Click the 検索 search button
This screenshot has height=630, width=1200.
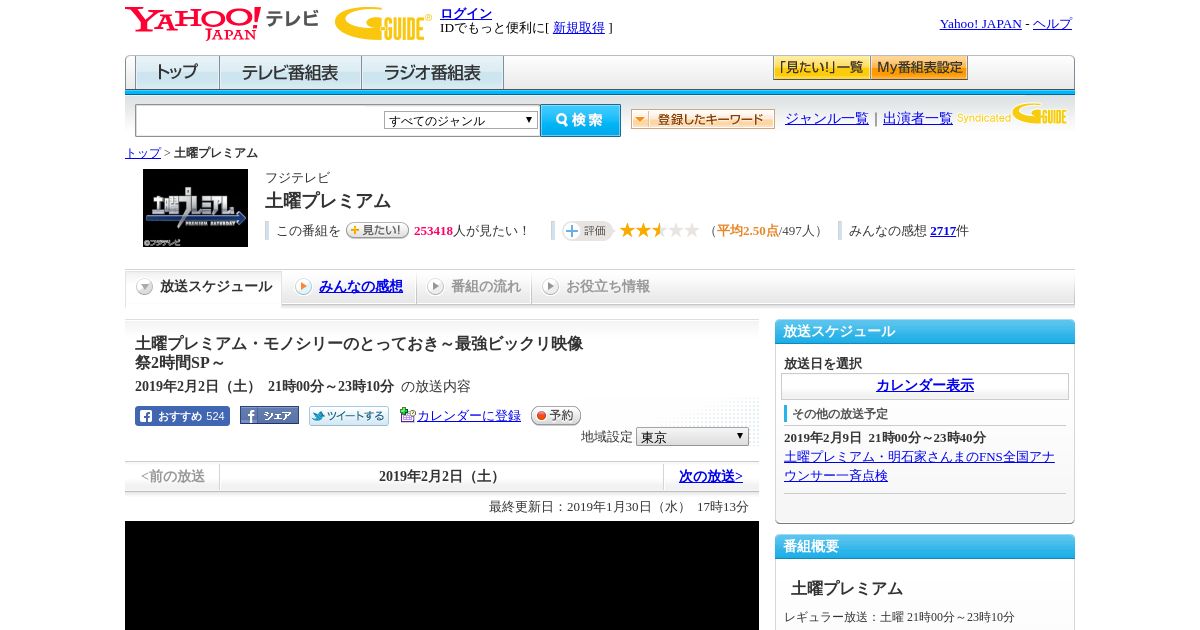point(580,120)
